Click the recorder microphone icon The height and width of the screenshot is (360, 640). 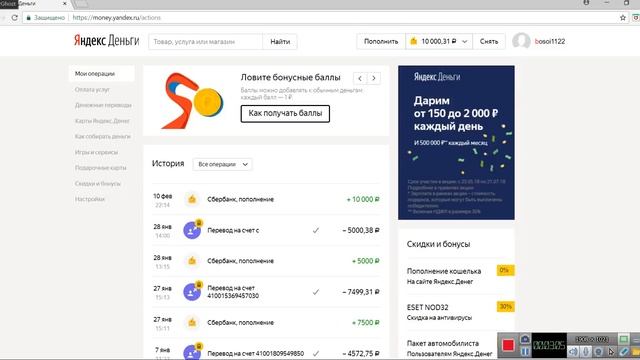(x=586, y=351)
